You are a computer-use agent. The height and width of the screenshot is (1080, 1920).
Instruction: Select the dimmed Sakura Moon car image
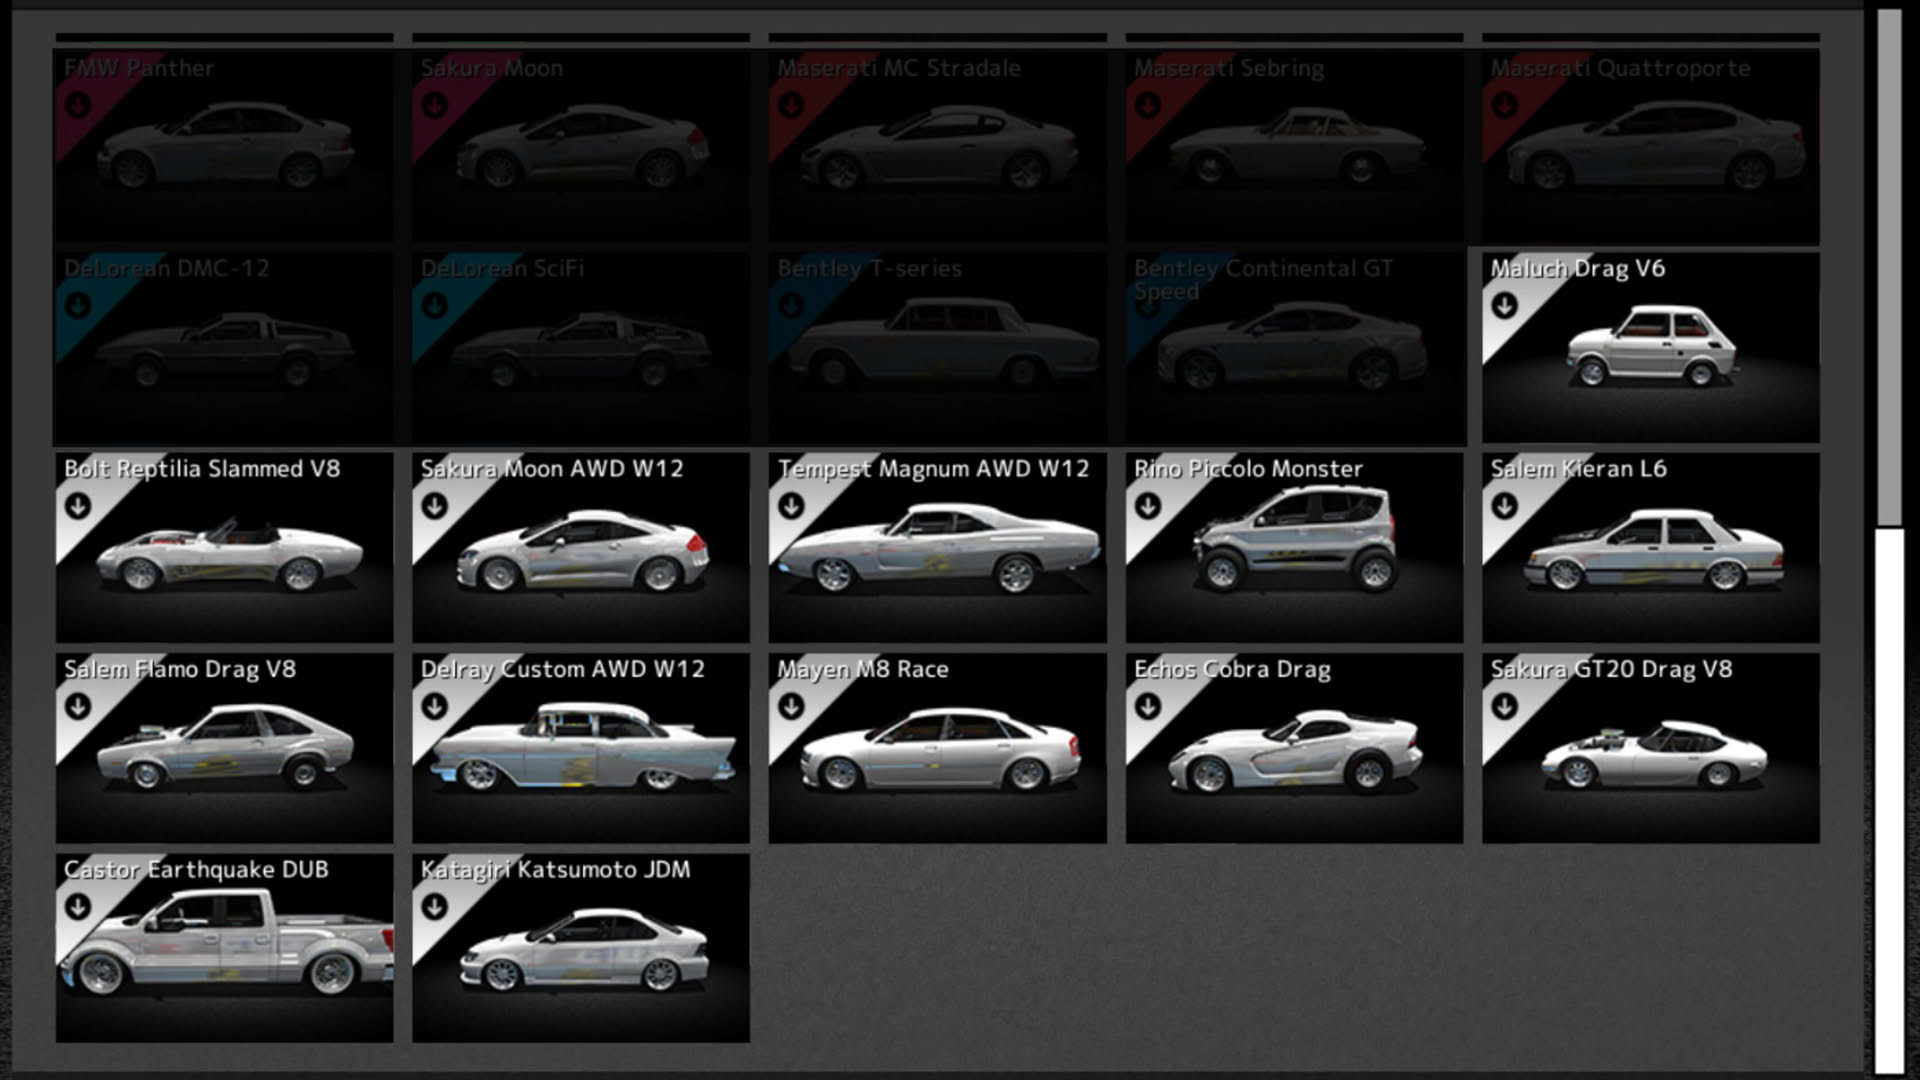point(583,148)
